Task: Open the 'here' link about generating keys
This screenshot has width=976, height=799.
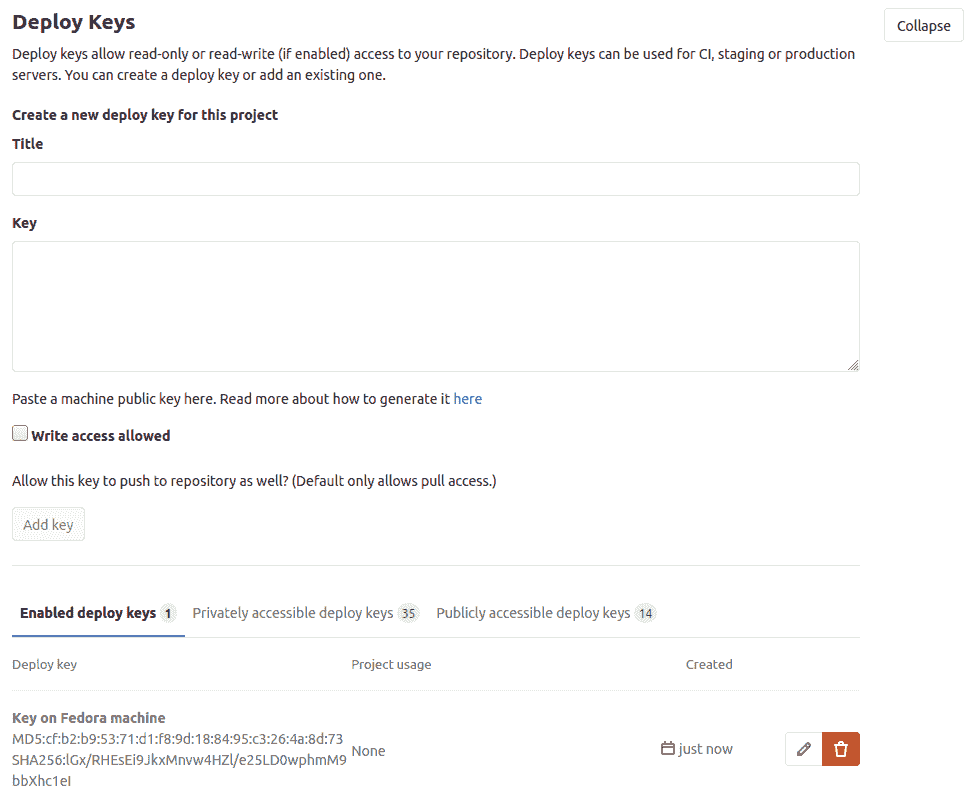Action: coord(467,398)
